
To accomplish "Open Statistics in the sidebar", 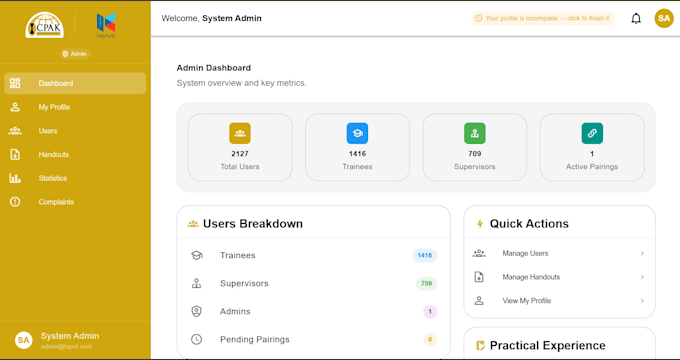I will (75, 178).
